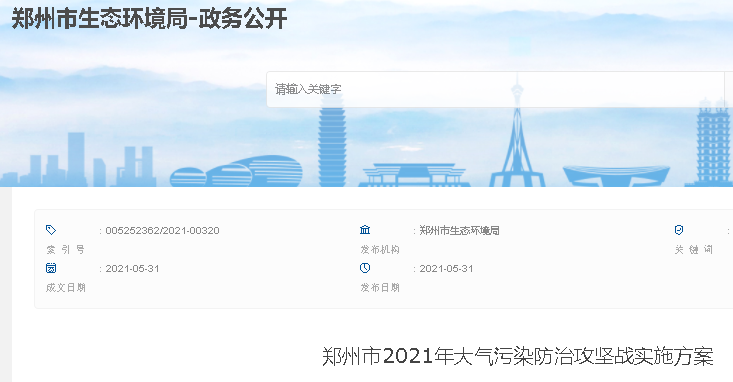
Task: Click the 索引号 label
Action: point(65,250)
